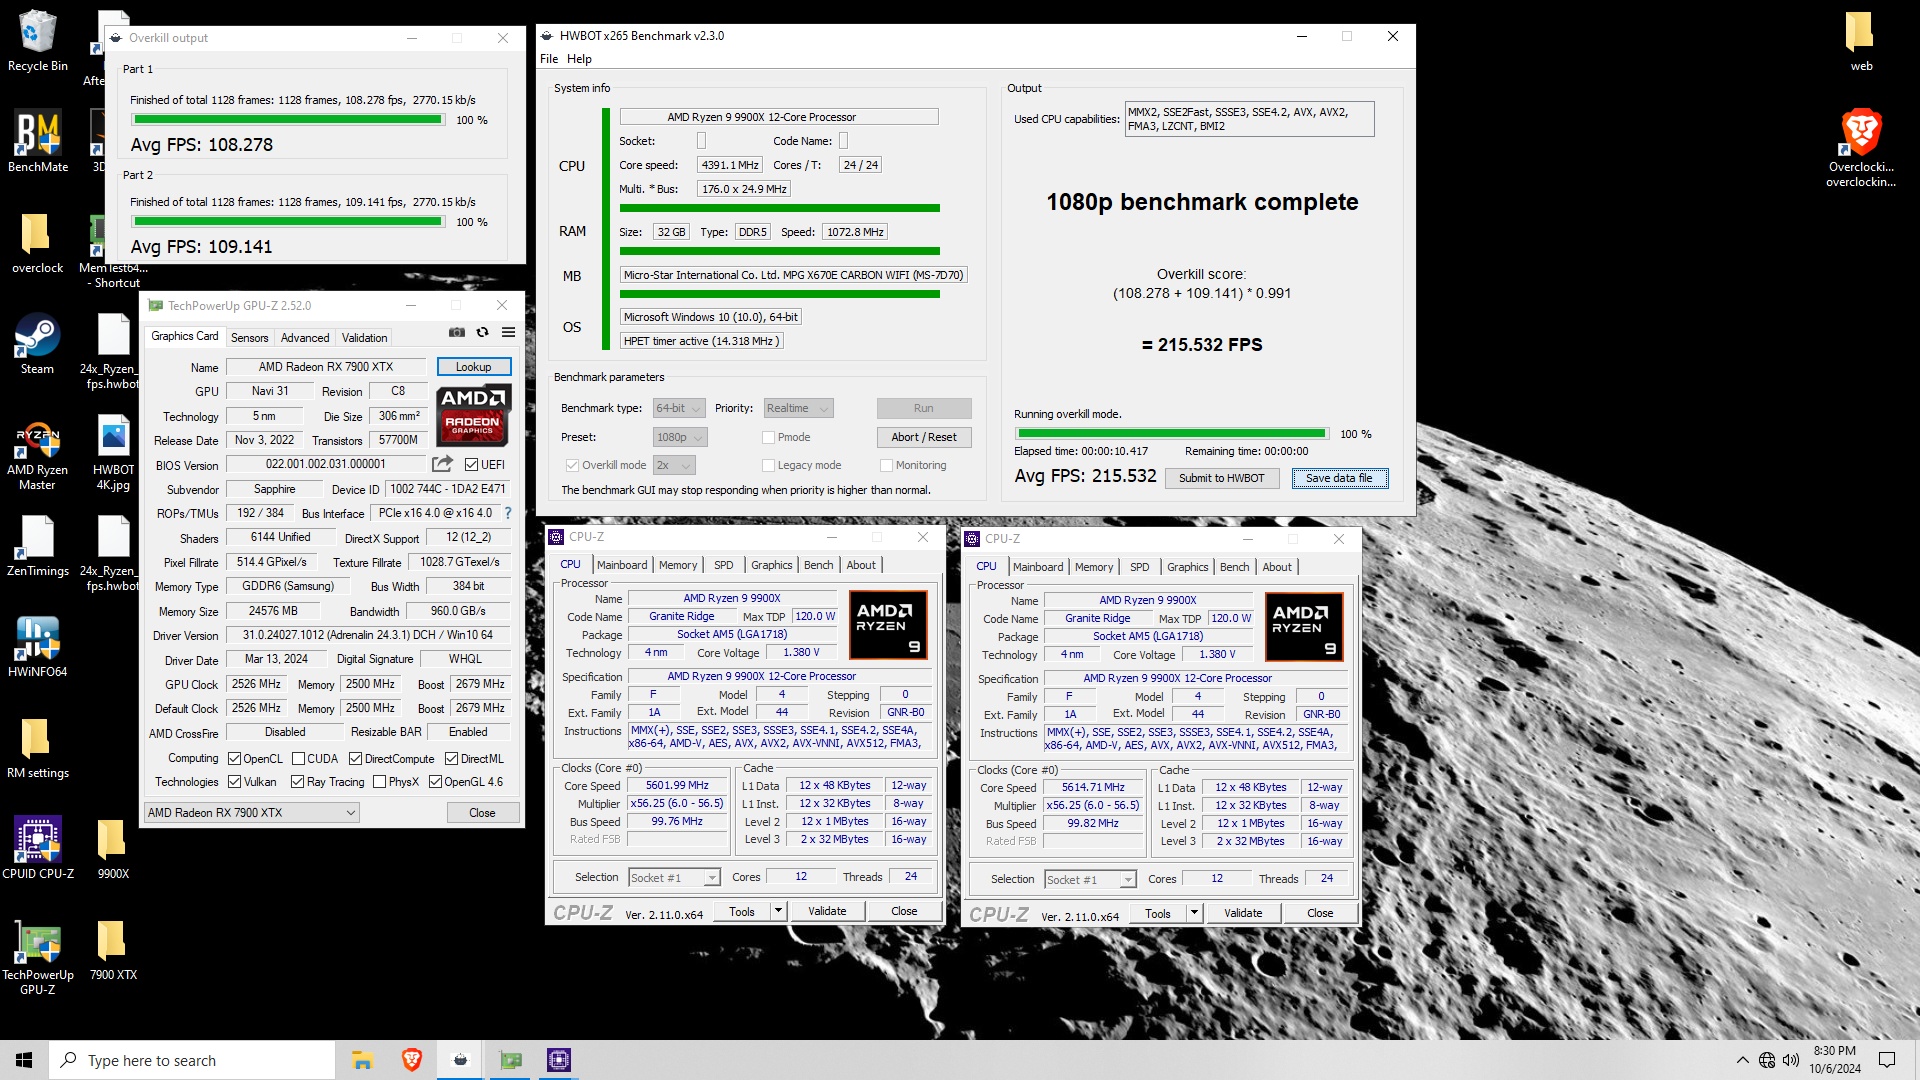
Task: Open the Recycle Bin desktop icon
Action: click(37, 41)
